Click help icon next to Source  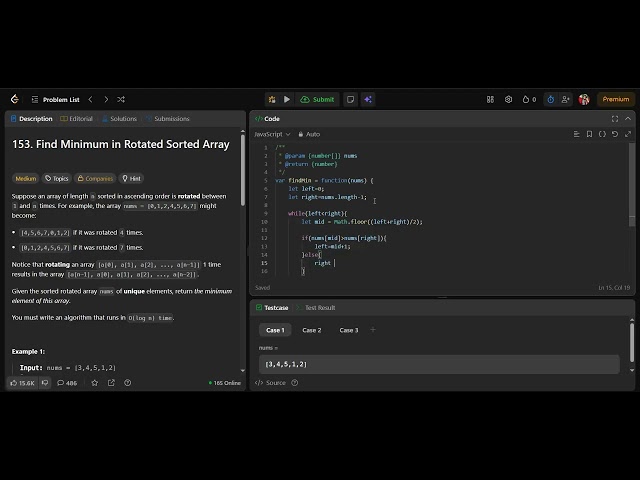(295, 383)
